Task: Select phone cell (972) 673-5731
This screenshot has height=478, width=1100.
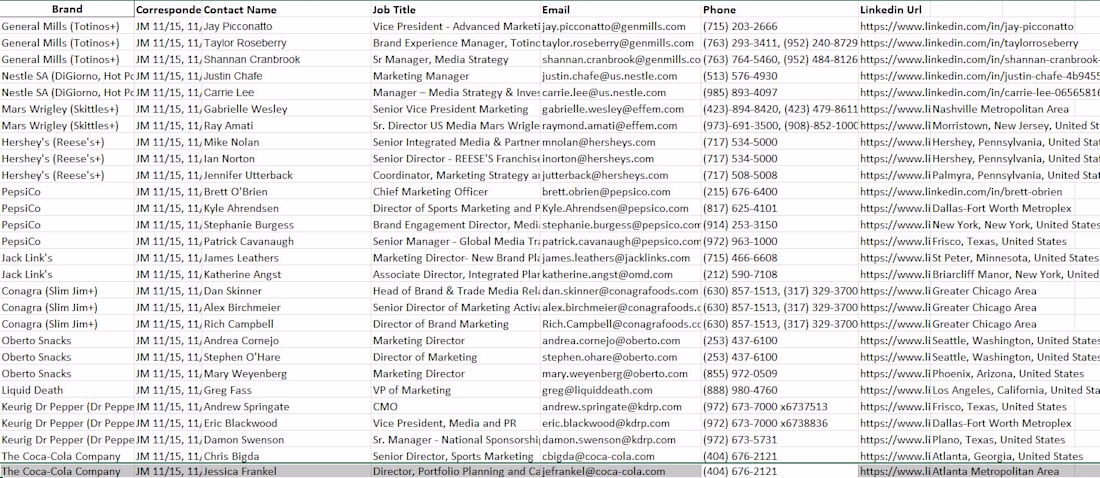Action: tap(779, 440)
